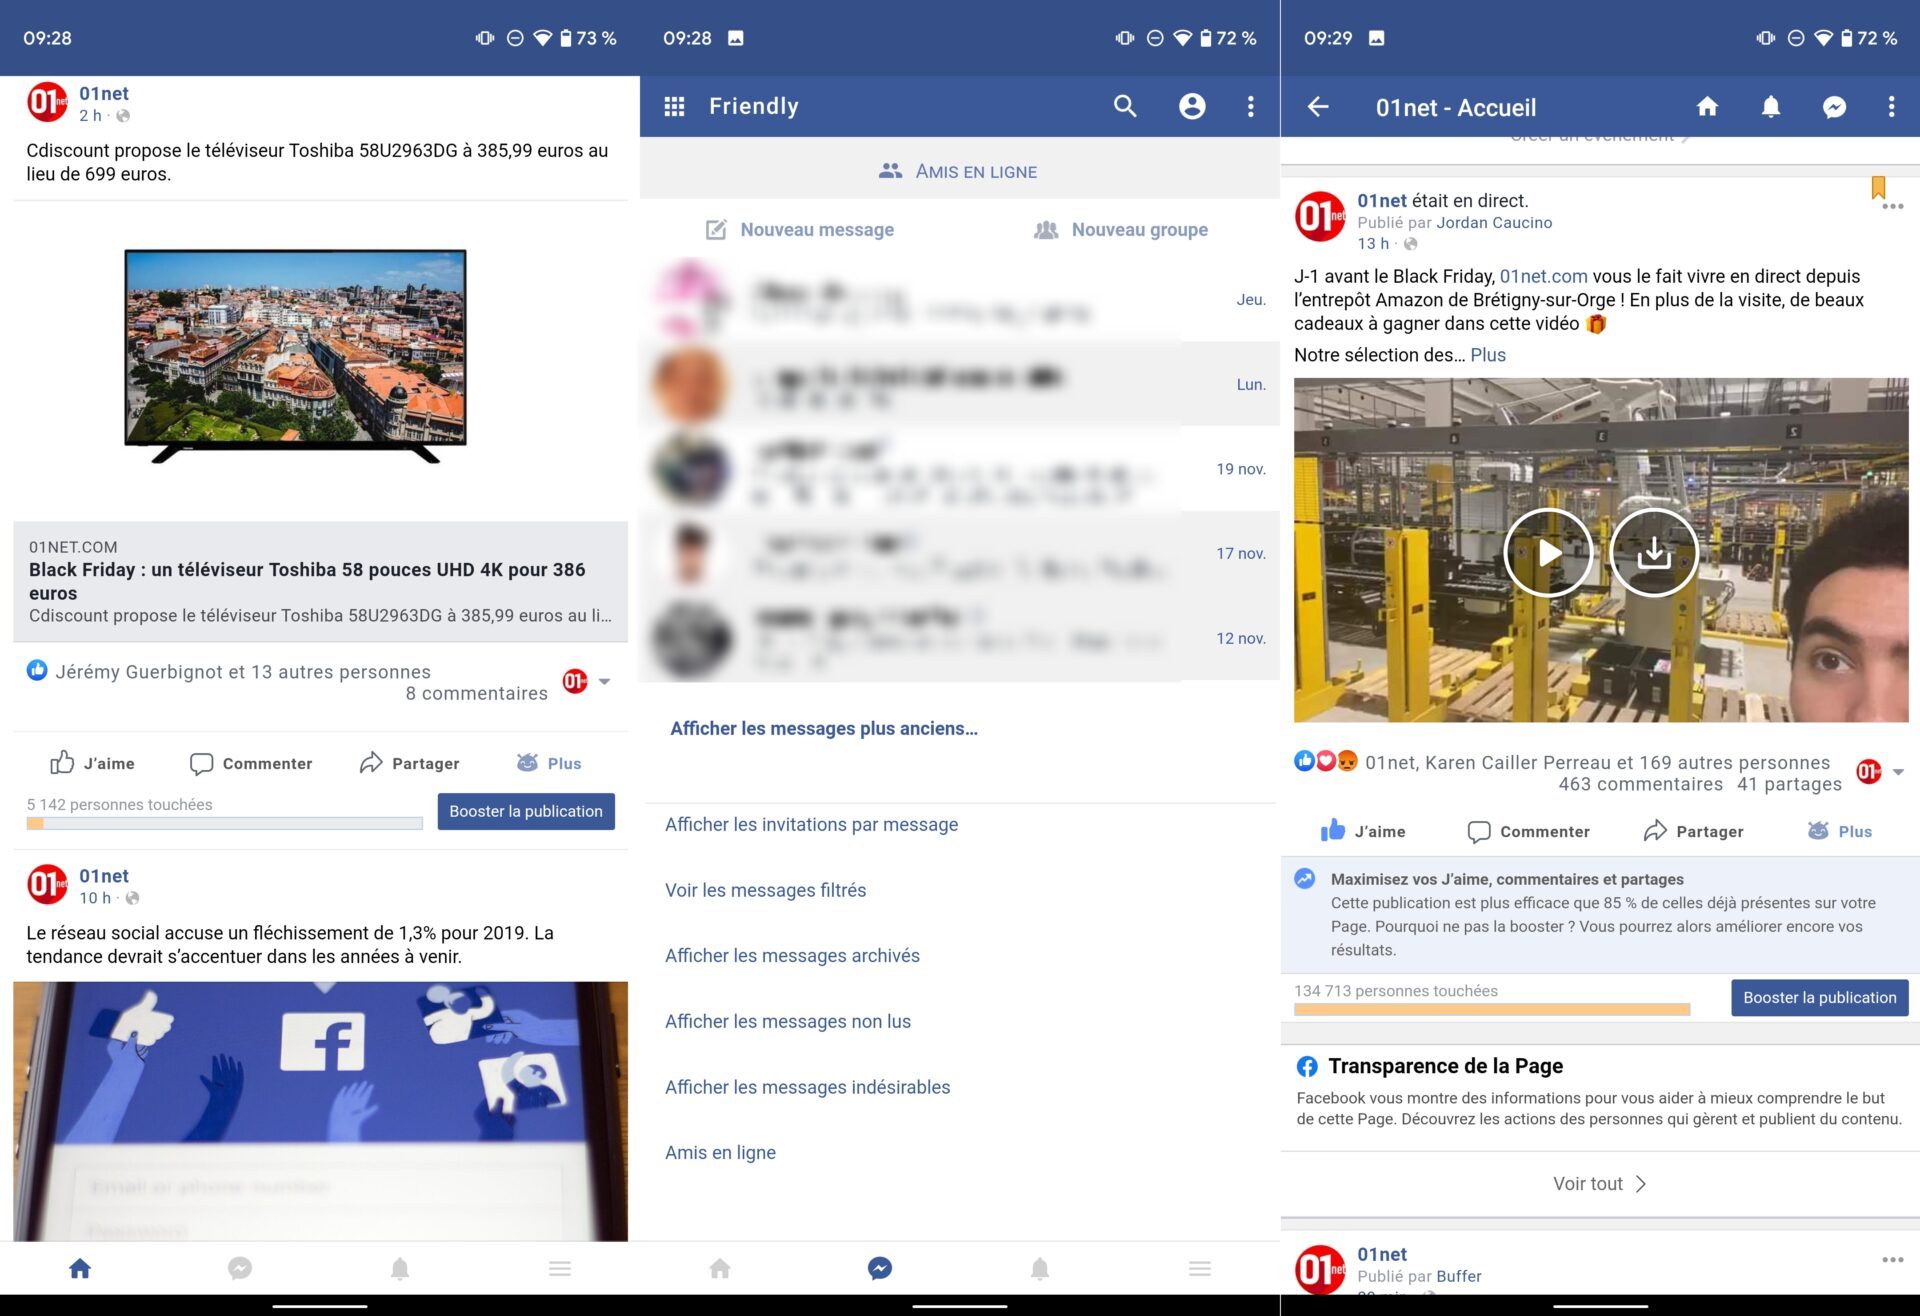
Task: Open Amis en ligne header bar
Action: coord(959,171)
